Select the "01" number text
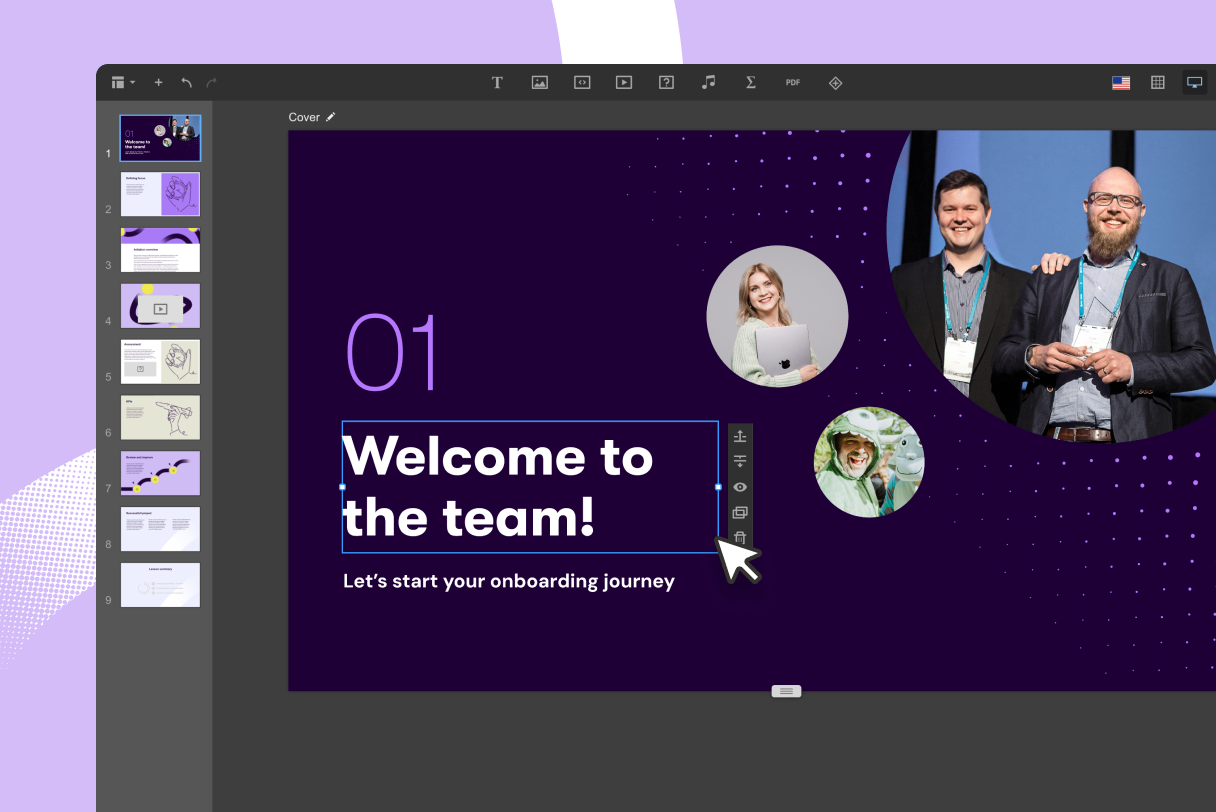 coord(392,352)
